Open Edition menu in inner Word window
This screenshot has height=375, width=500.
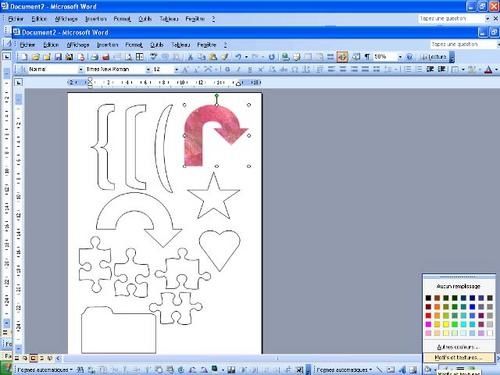51,45
